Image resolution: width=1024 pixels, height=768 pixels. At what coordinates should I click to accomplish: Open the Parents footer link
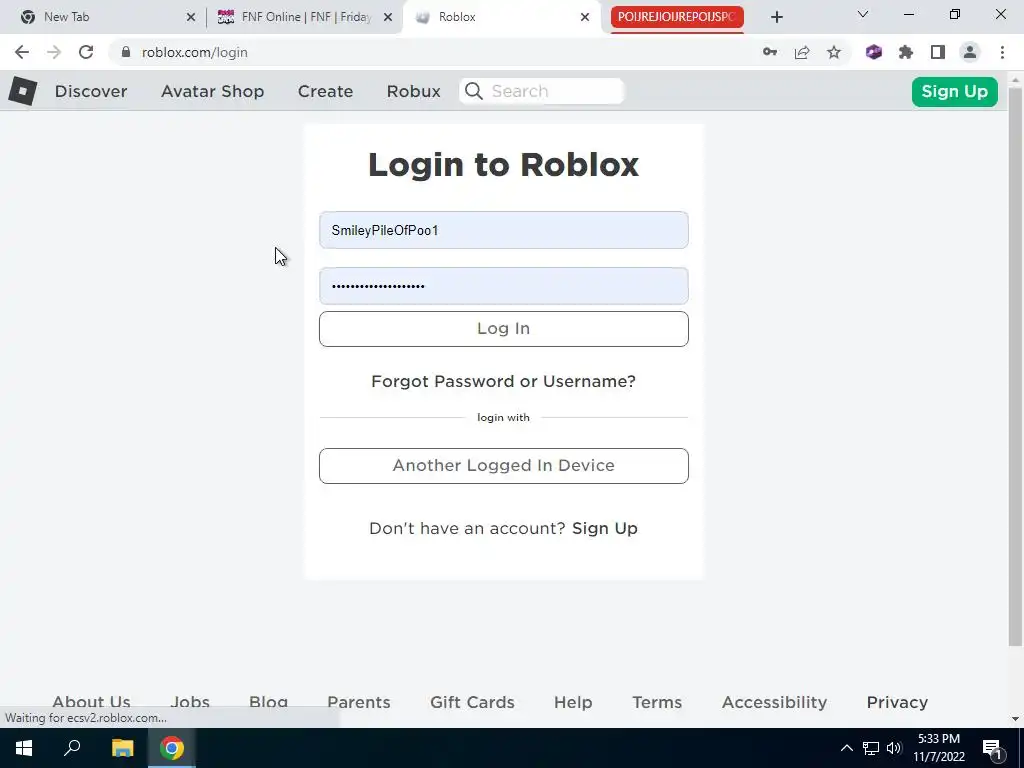coord(359,702)
